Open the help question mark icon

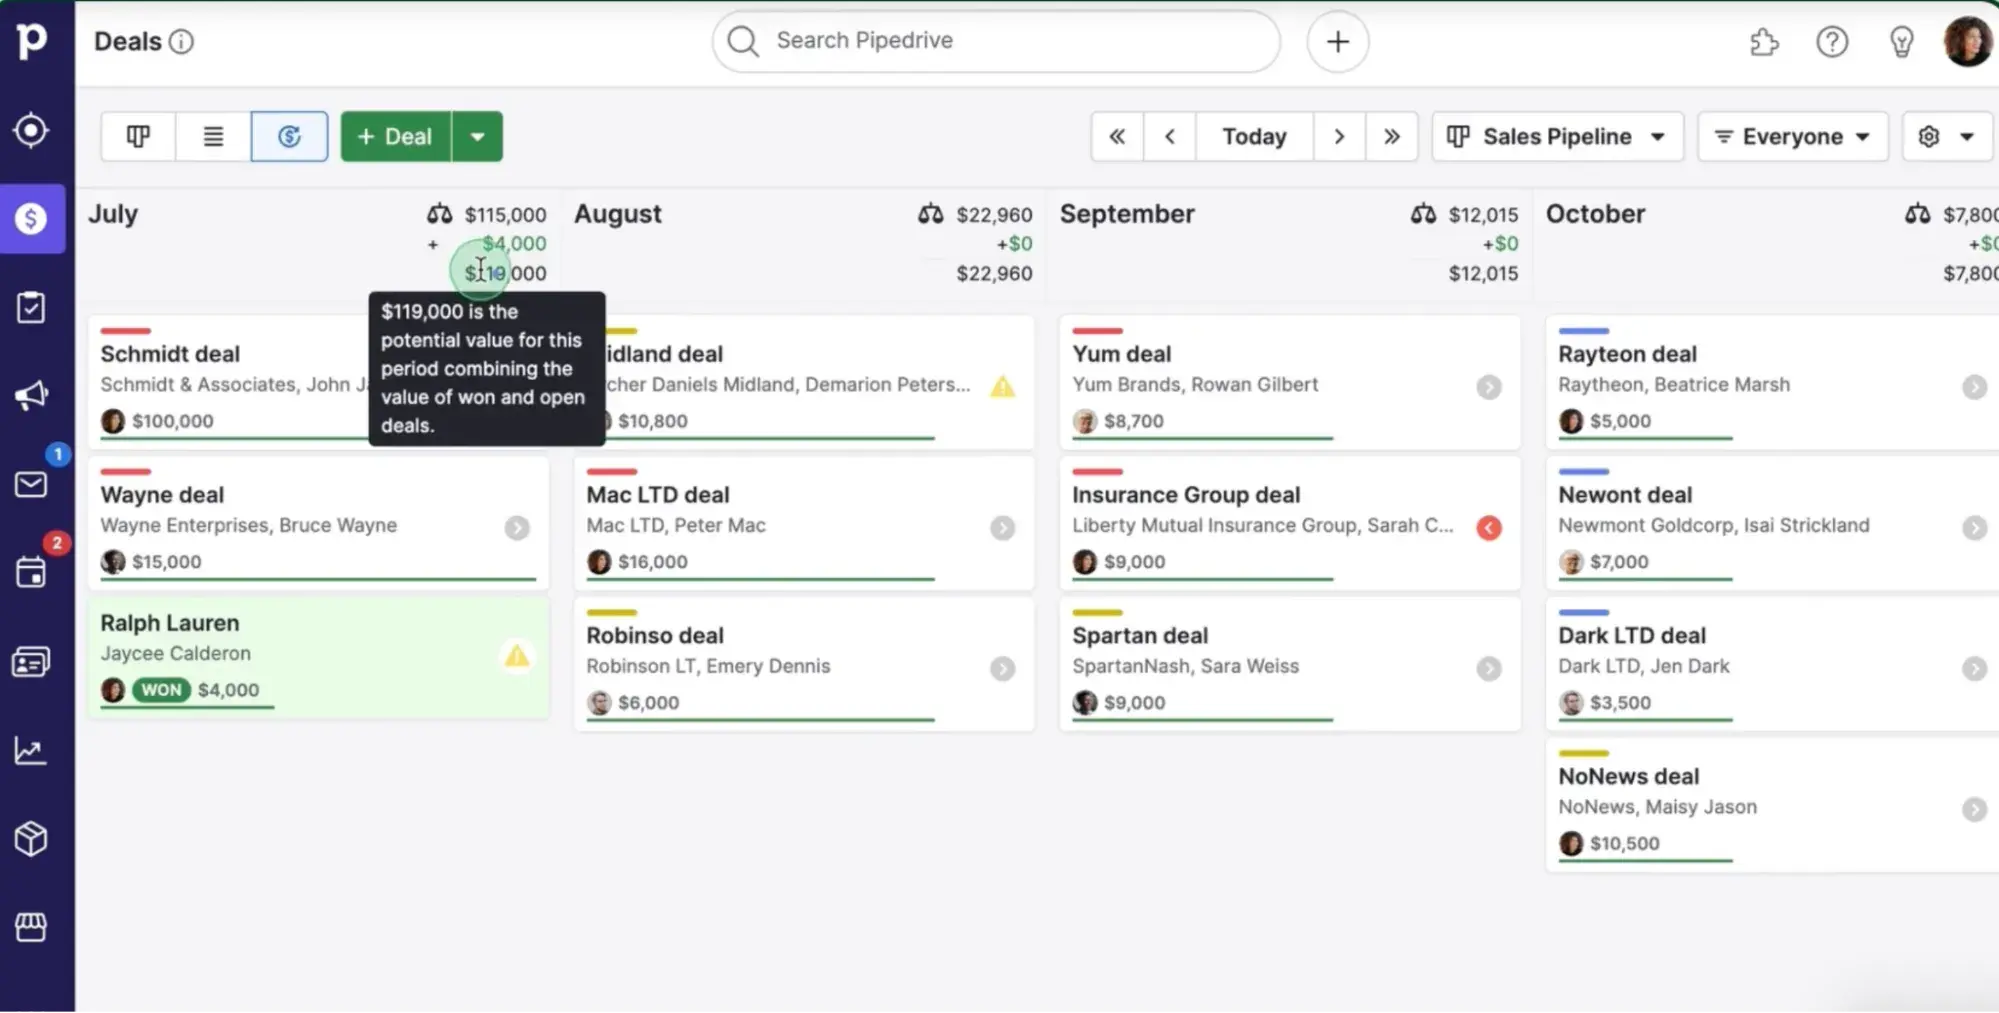[x=1832, y=42]
